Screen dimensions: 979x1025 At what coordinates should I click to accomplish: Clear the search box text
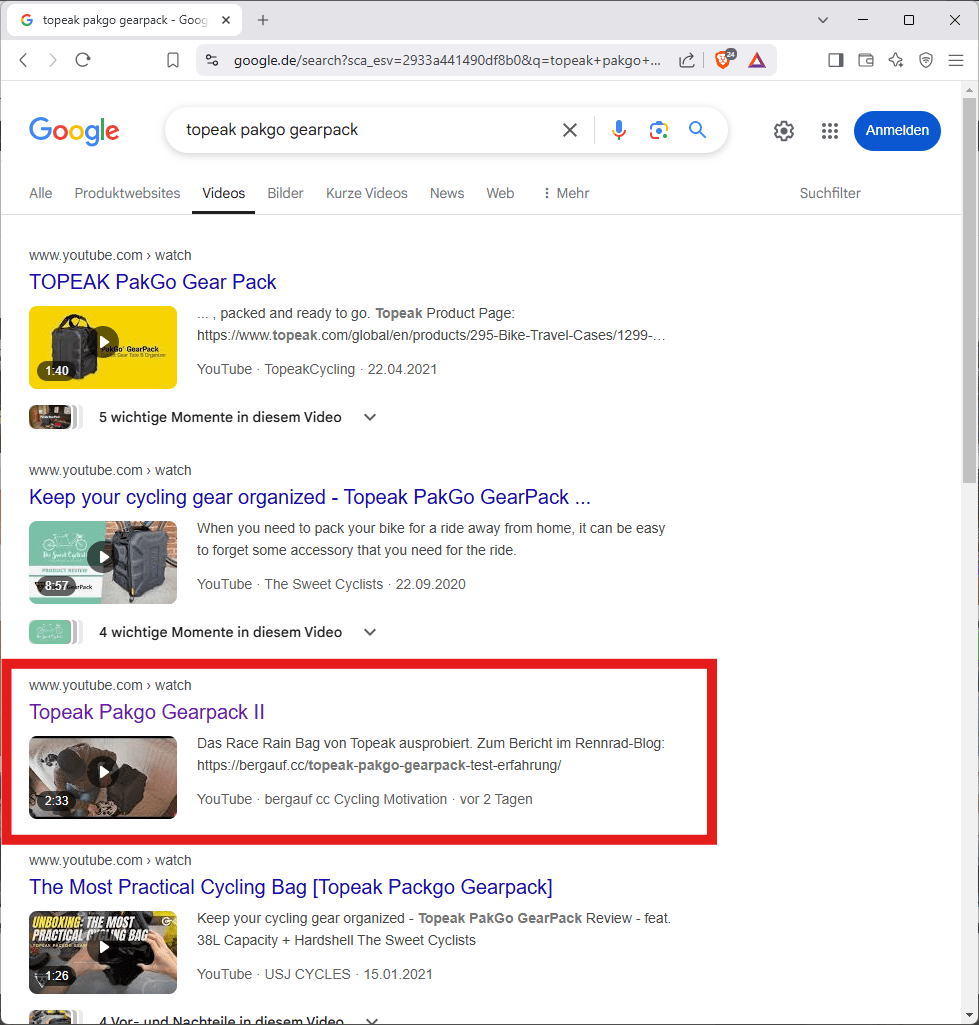tap(570, 130)
